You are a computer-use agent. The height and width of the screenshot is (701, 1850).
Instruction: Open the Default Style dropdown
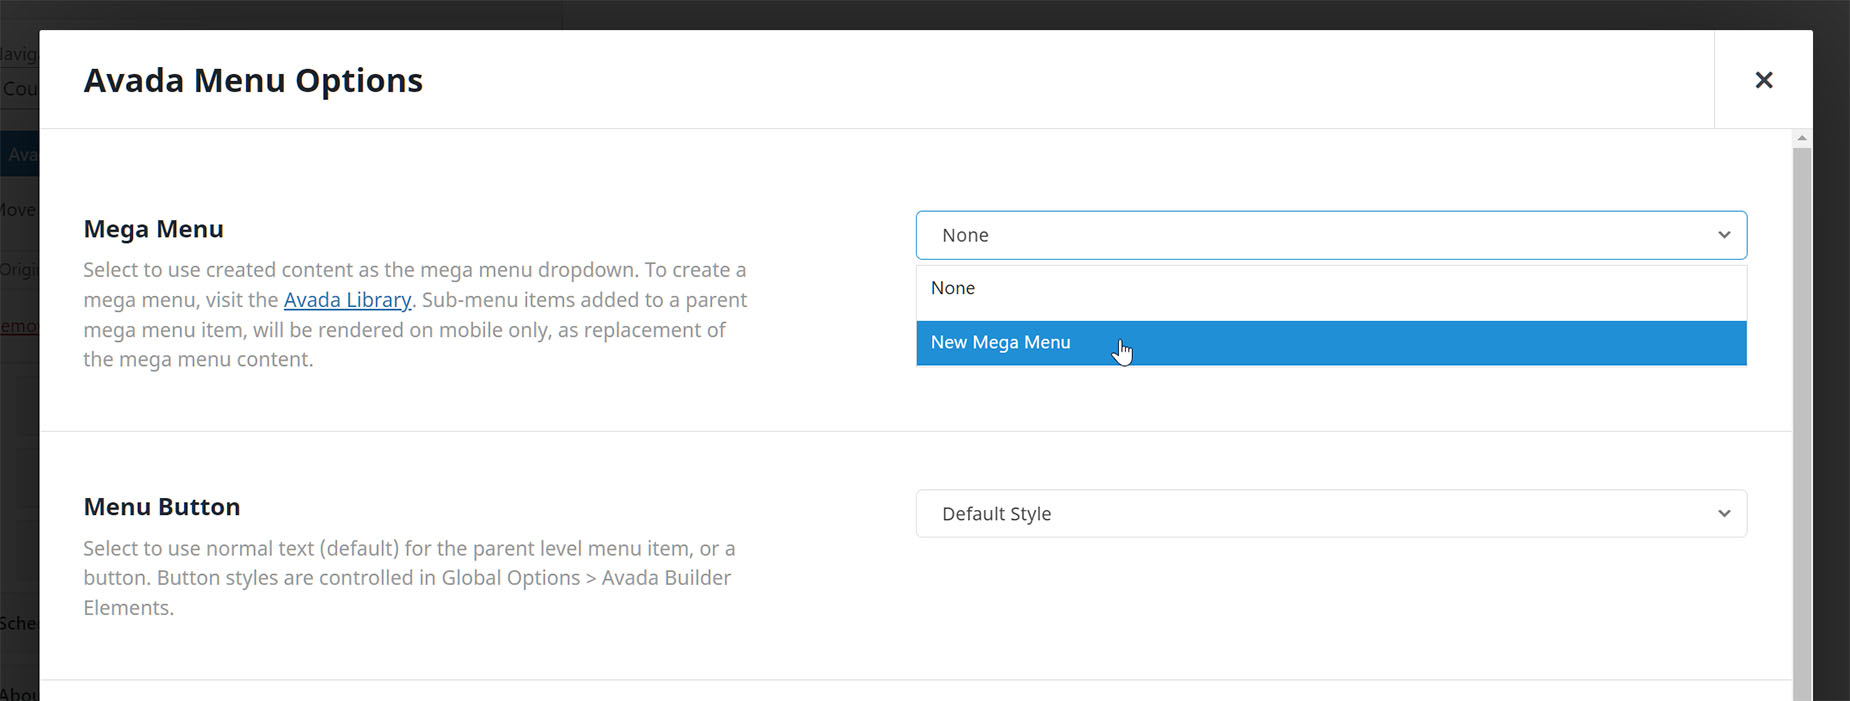(x=1331, y=513)
